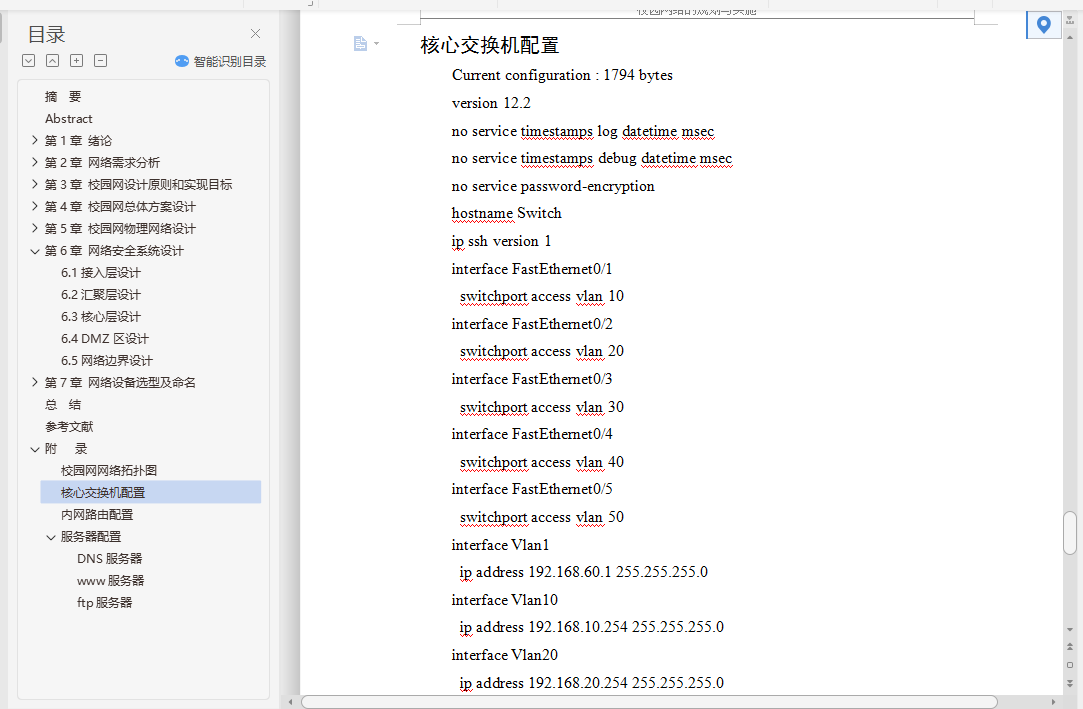
Task: Click the line 'version 12.2'
Action: [x=491, y=103]
